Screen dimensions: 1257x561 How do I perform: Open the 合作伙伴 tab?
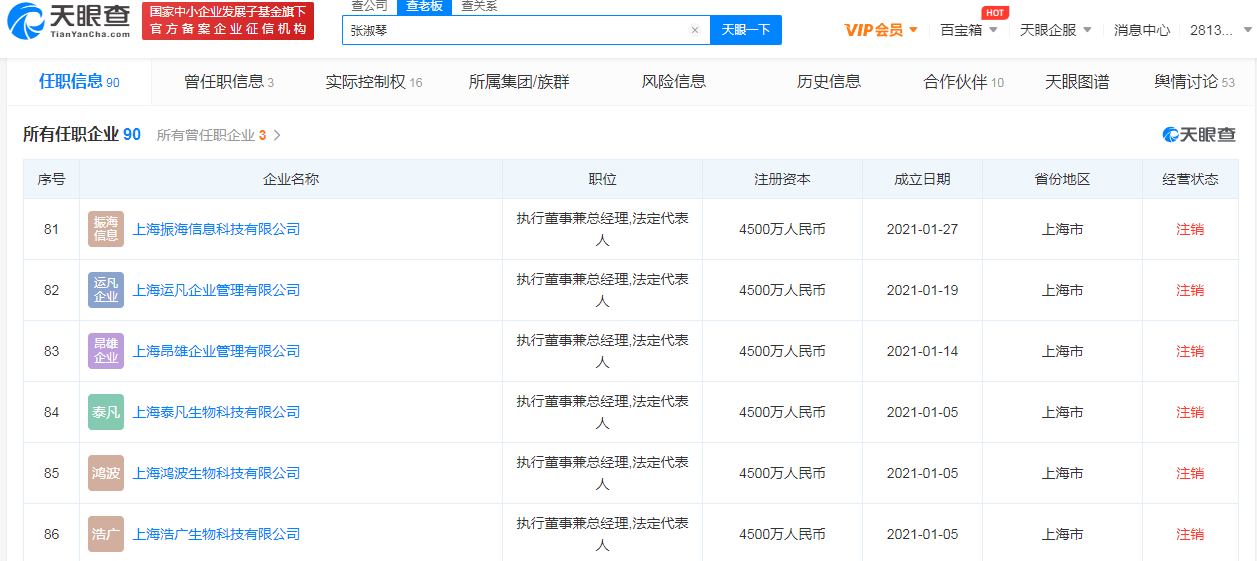pyautogui.click(x=964, y=82)
